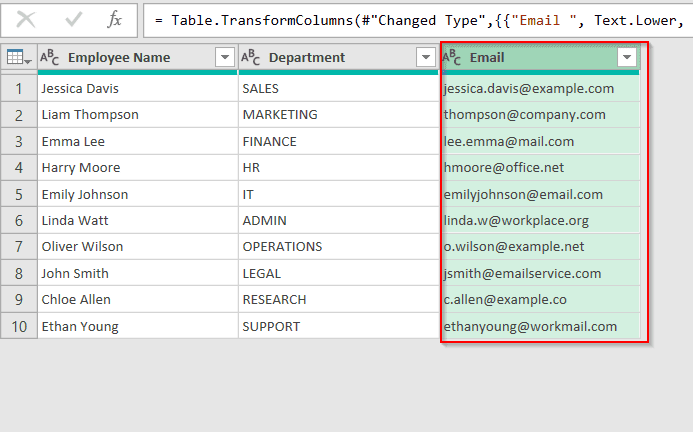
Task: Click hmoore@office.net email cell
Action: coord(540,168)
